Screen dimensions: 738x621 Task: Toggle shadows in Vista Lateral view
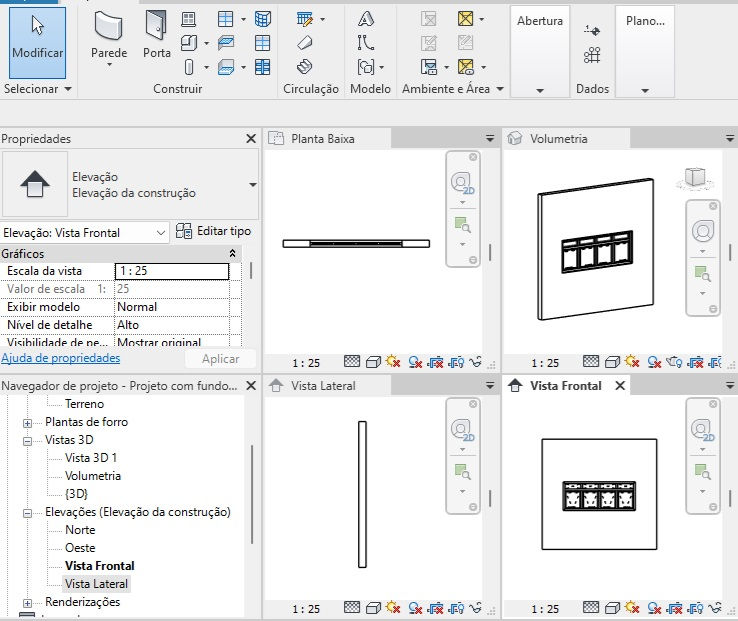coord(415,608)
